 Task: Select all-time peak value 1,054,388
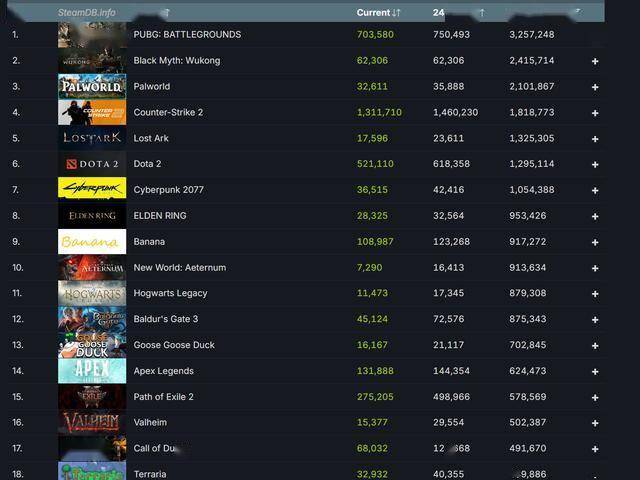532,190
